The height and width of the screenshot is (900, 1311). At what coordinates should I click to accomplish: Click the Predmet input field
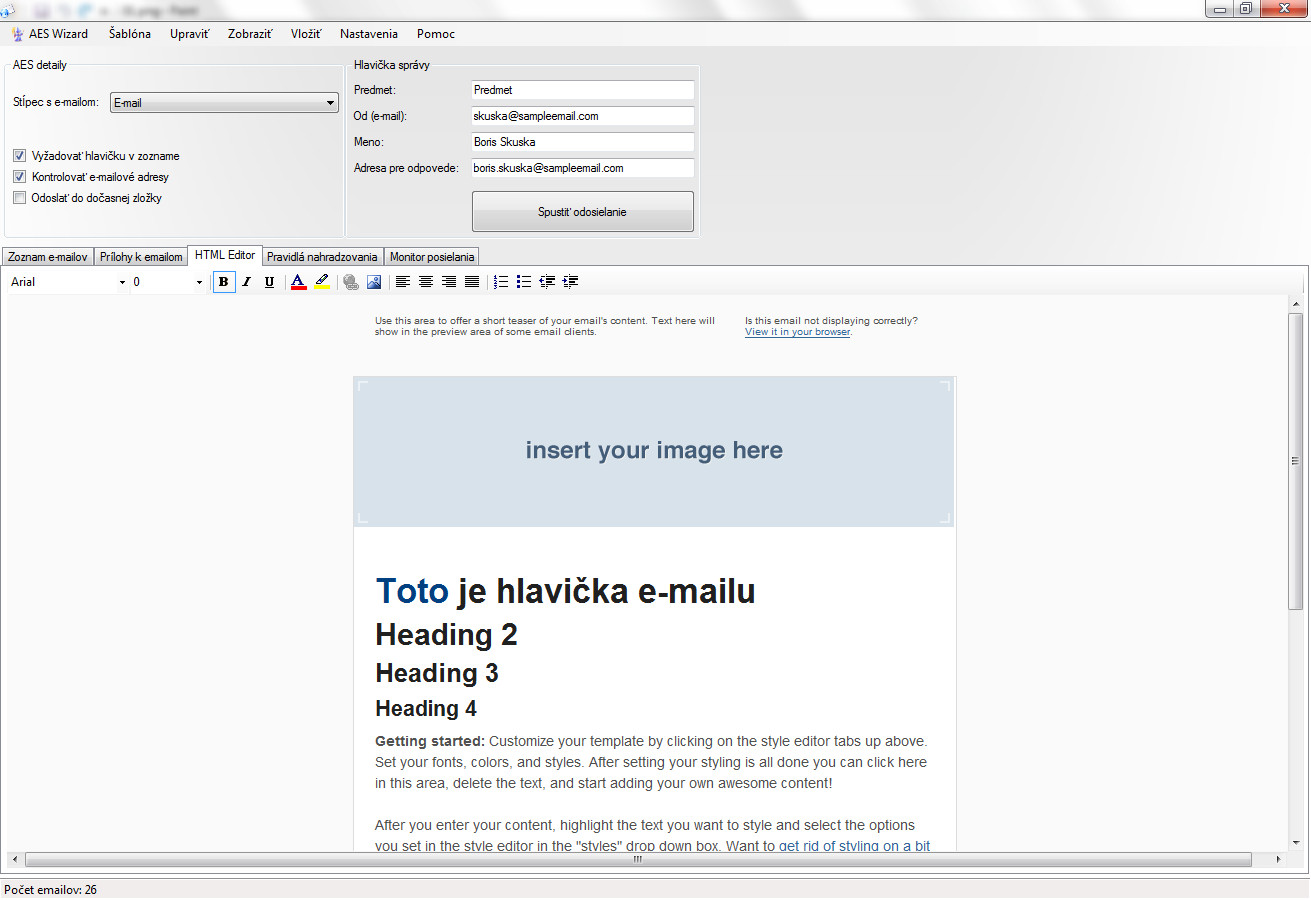pyautogui.click(x=583, y=90)
